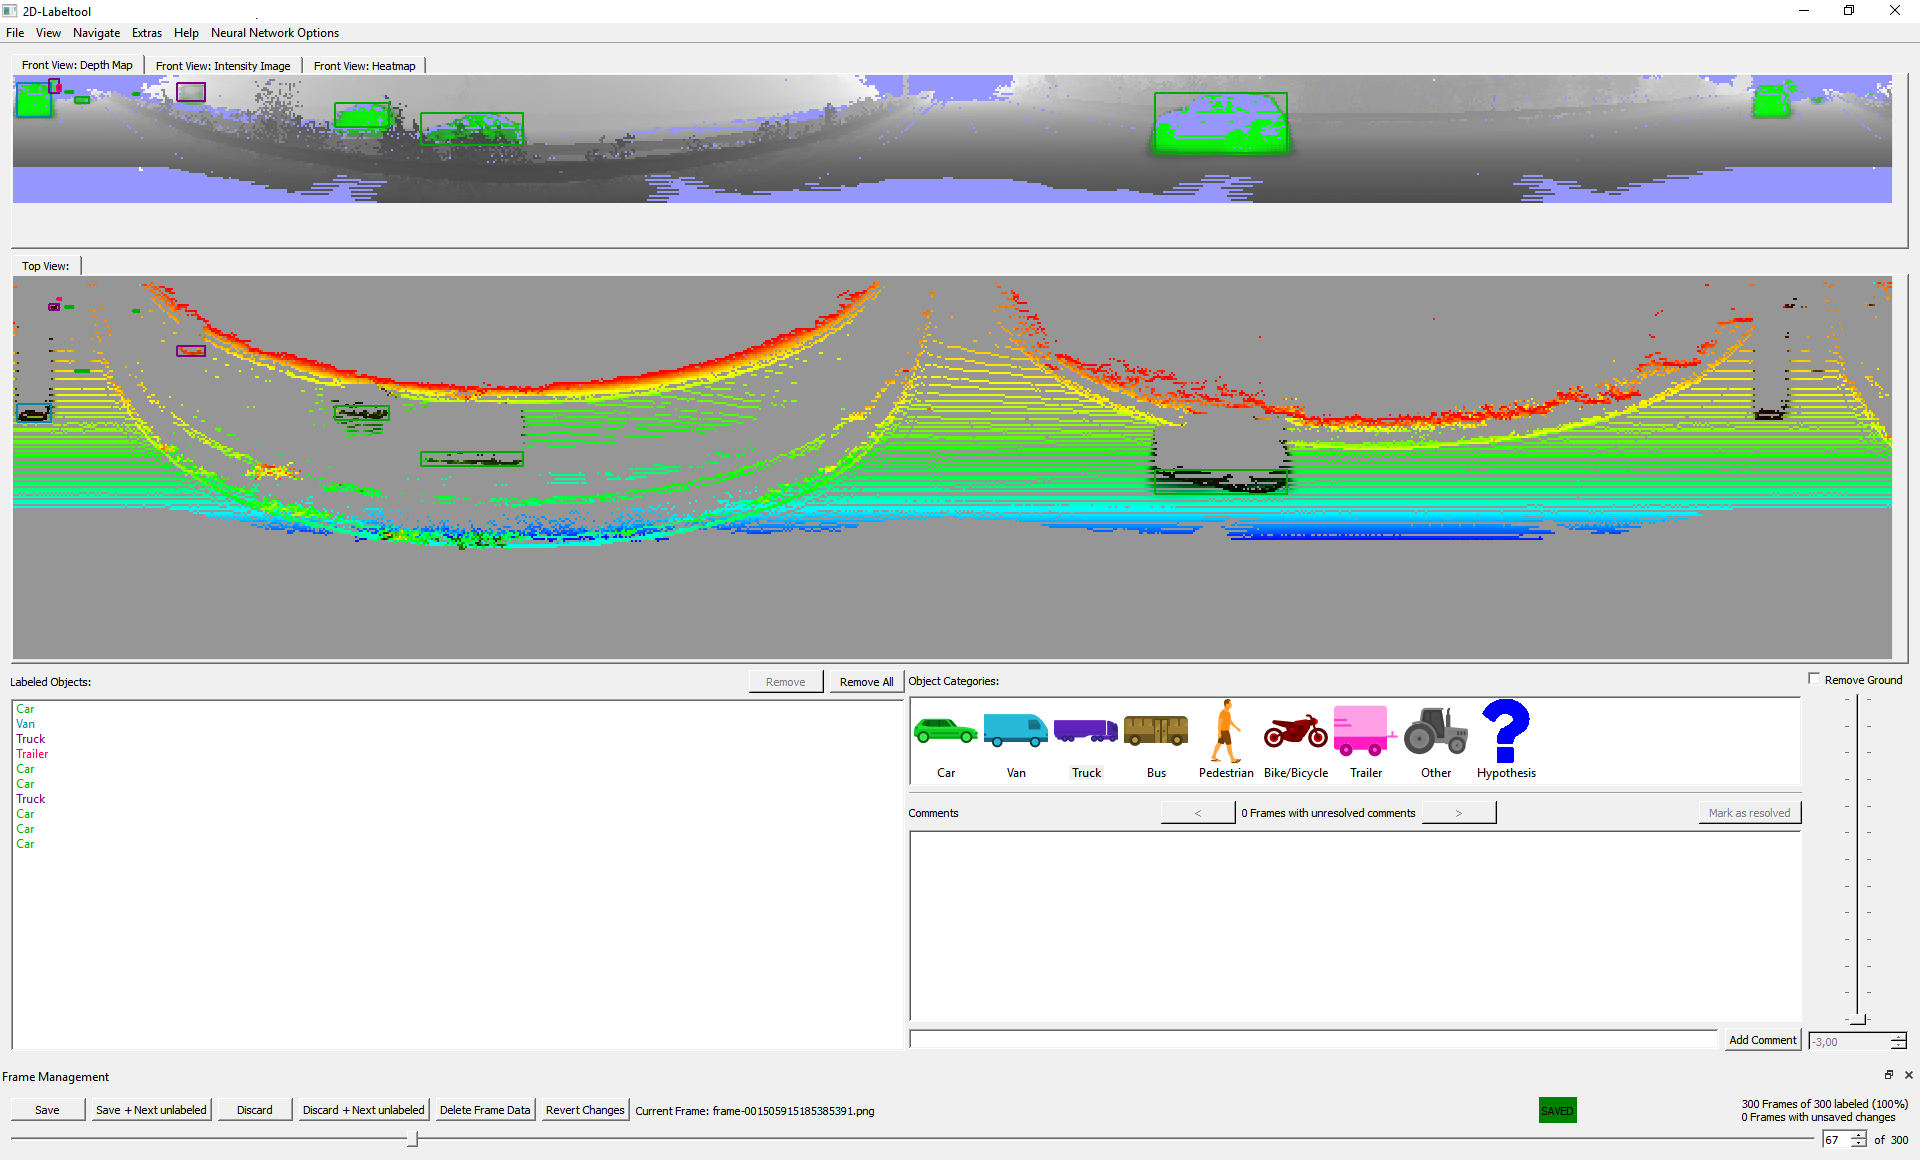Select the Van category icon
The width and height of the screenshot is (1920, 1160).
[1016, 732]
